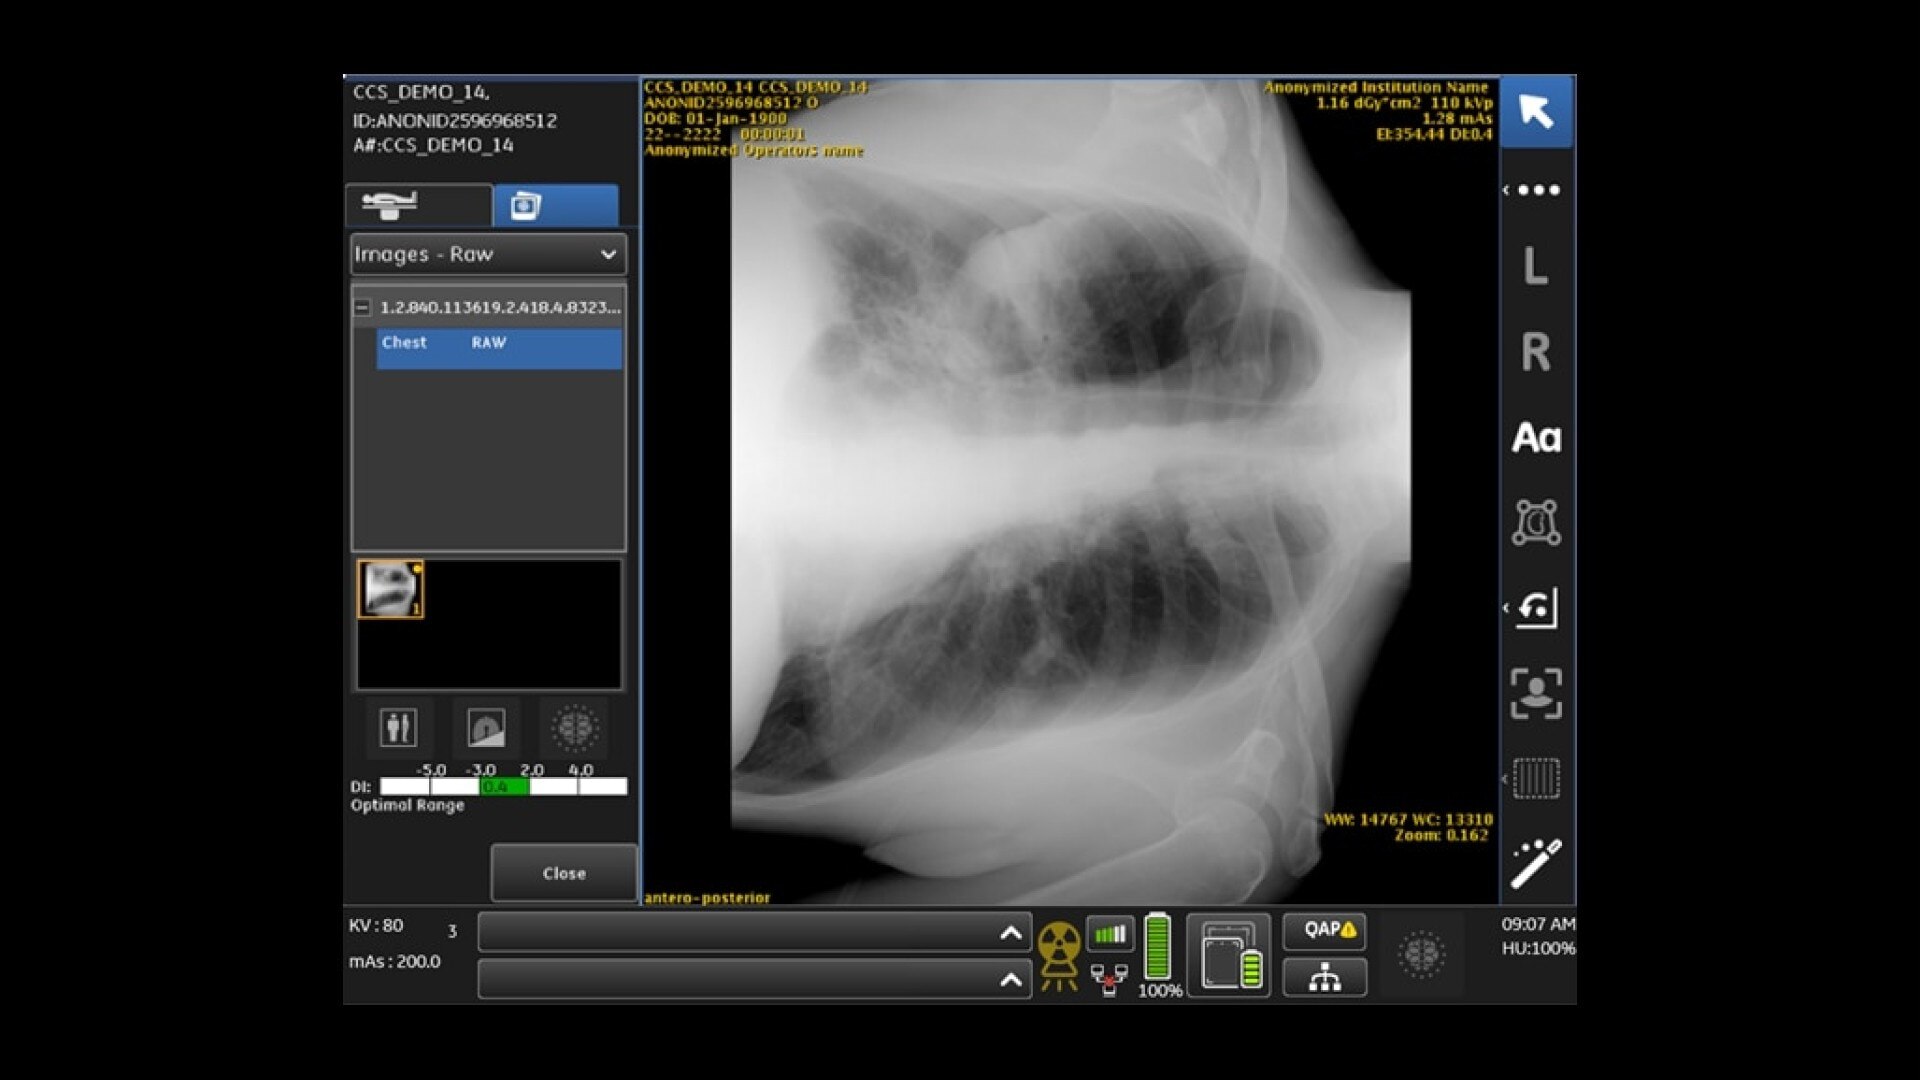Open the rotate image tool
The width and height of the screenshot is (1920, 1080).
tap(1537, 608)
